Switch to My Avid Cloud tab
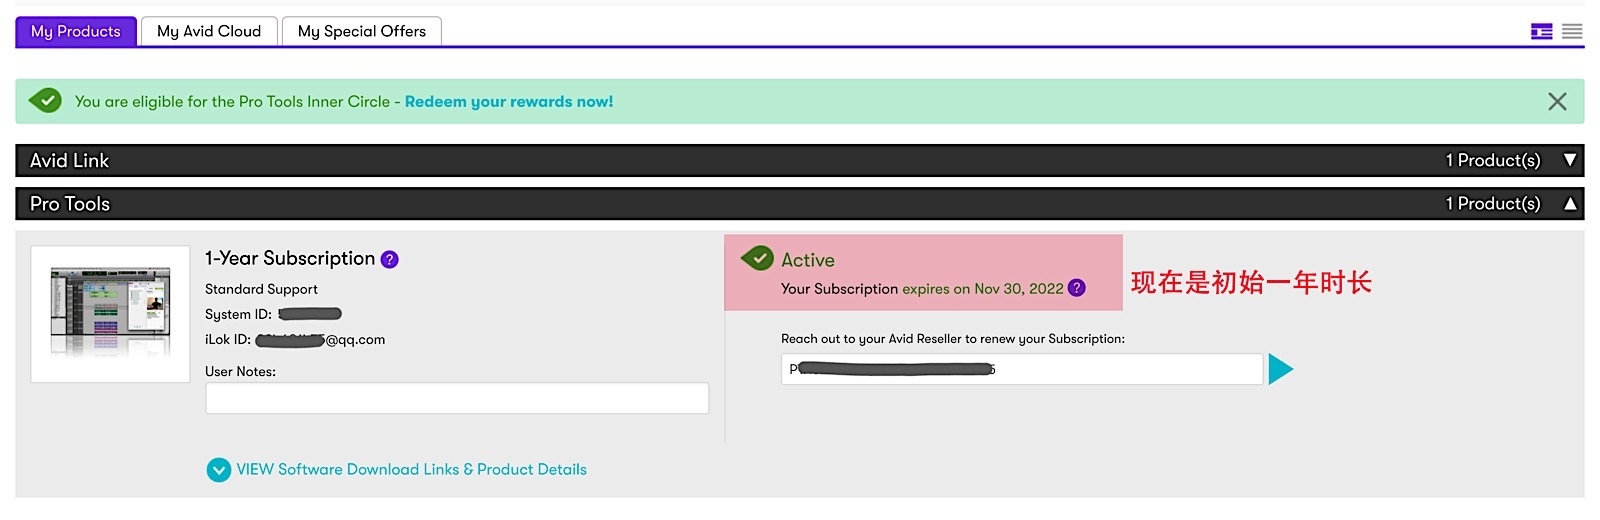This screenshot has height=520, width=1600. click(209, 31)
